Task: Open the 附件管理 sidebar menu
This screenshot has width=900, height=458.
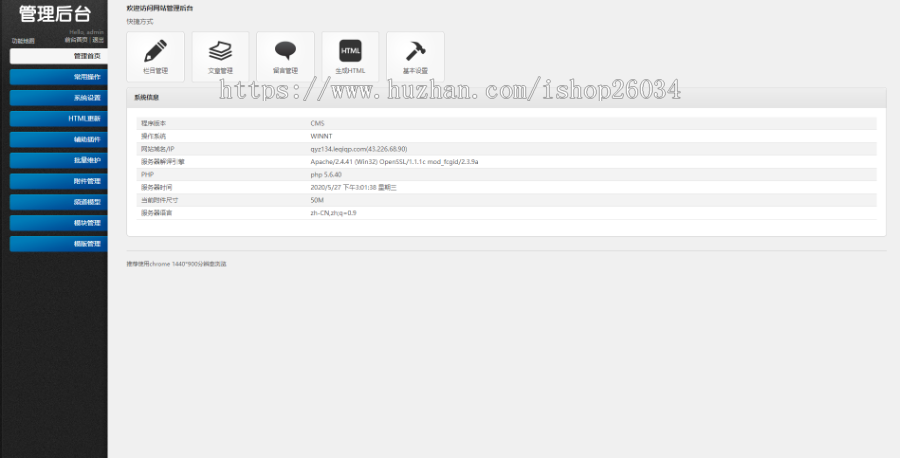Action: coord(59,181)
